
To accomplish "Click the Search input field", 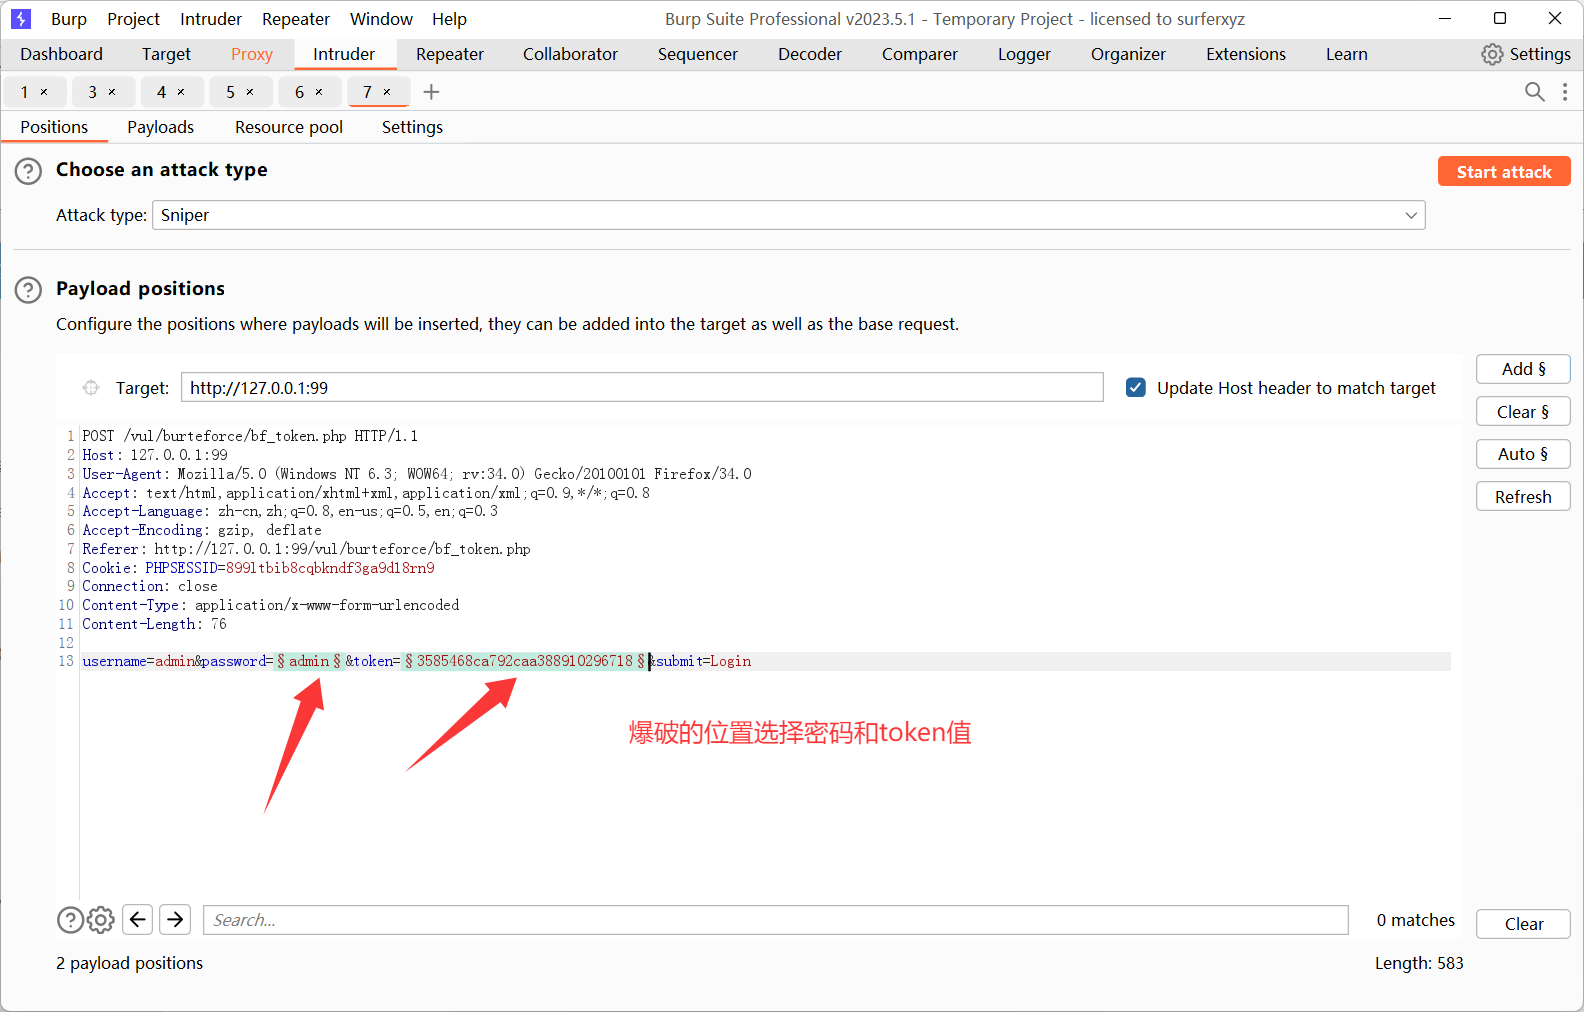I will [776, 920].
